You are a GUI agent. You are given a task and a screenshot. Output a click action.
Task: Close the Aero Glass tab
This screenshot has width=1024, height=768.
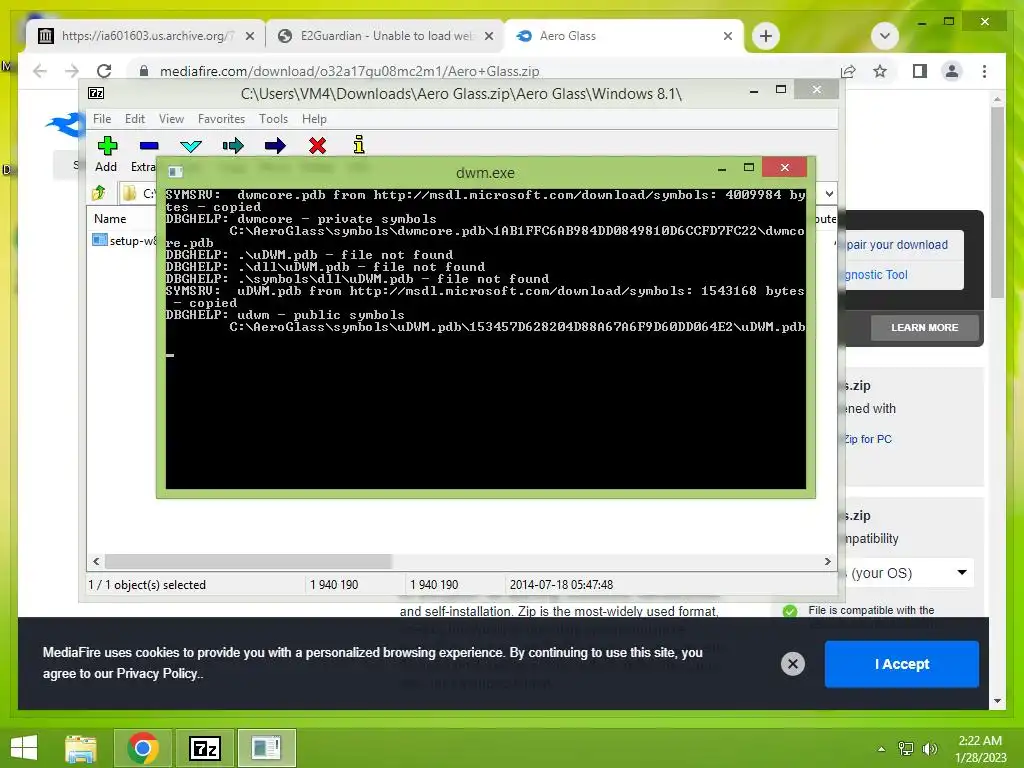(x=728, y=36)
